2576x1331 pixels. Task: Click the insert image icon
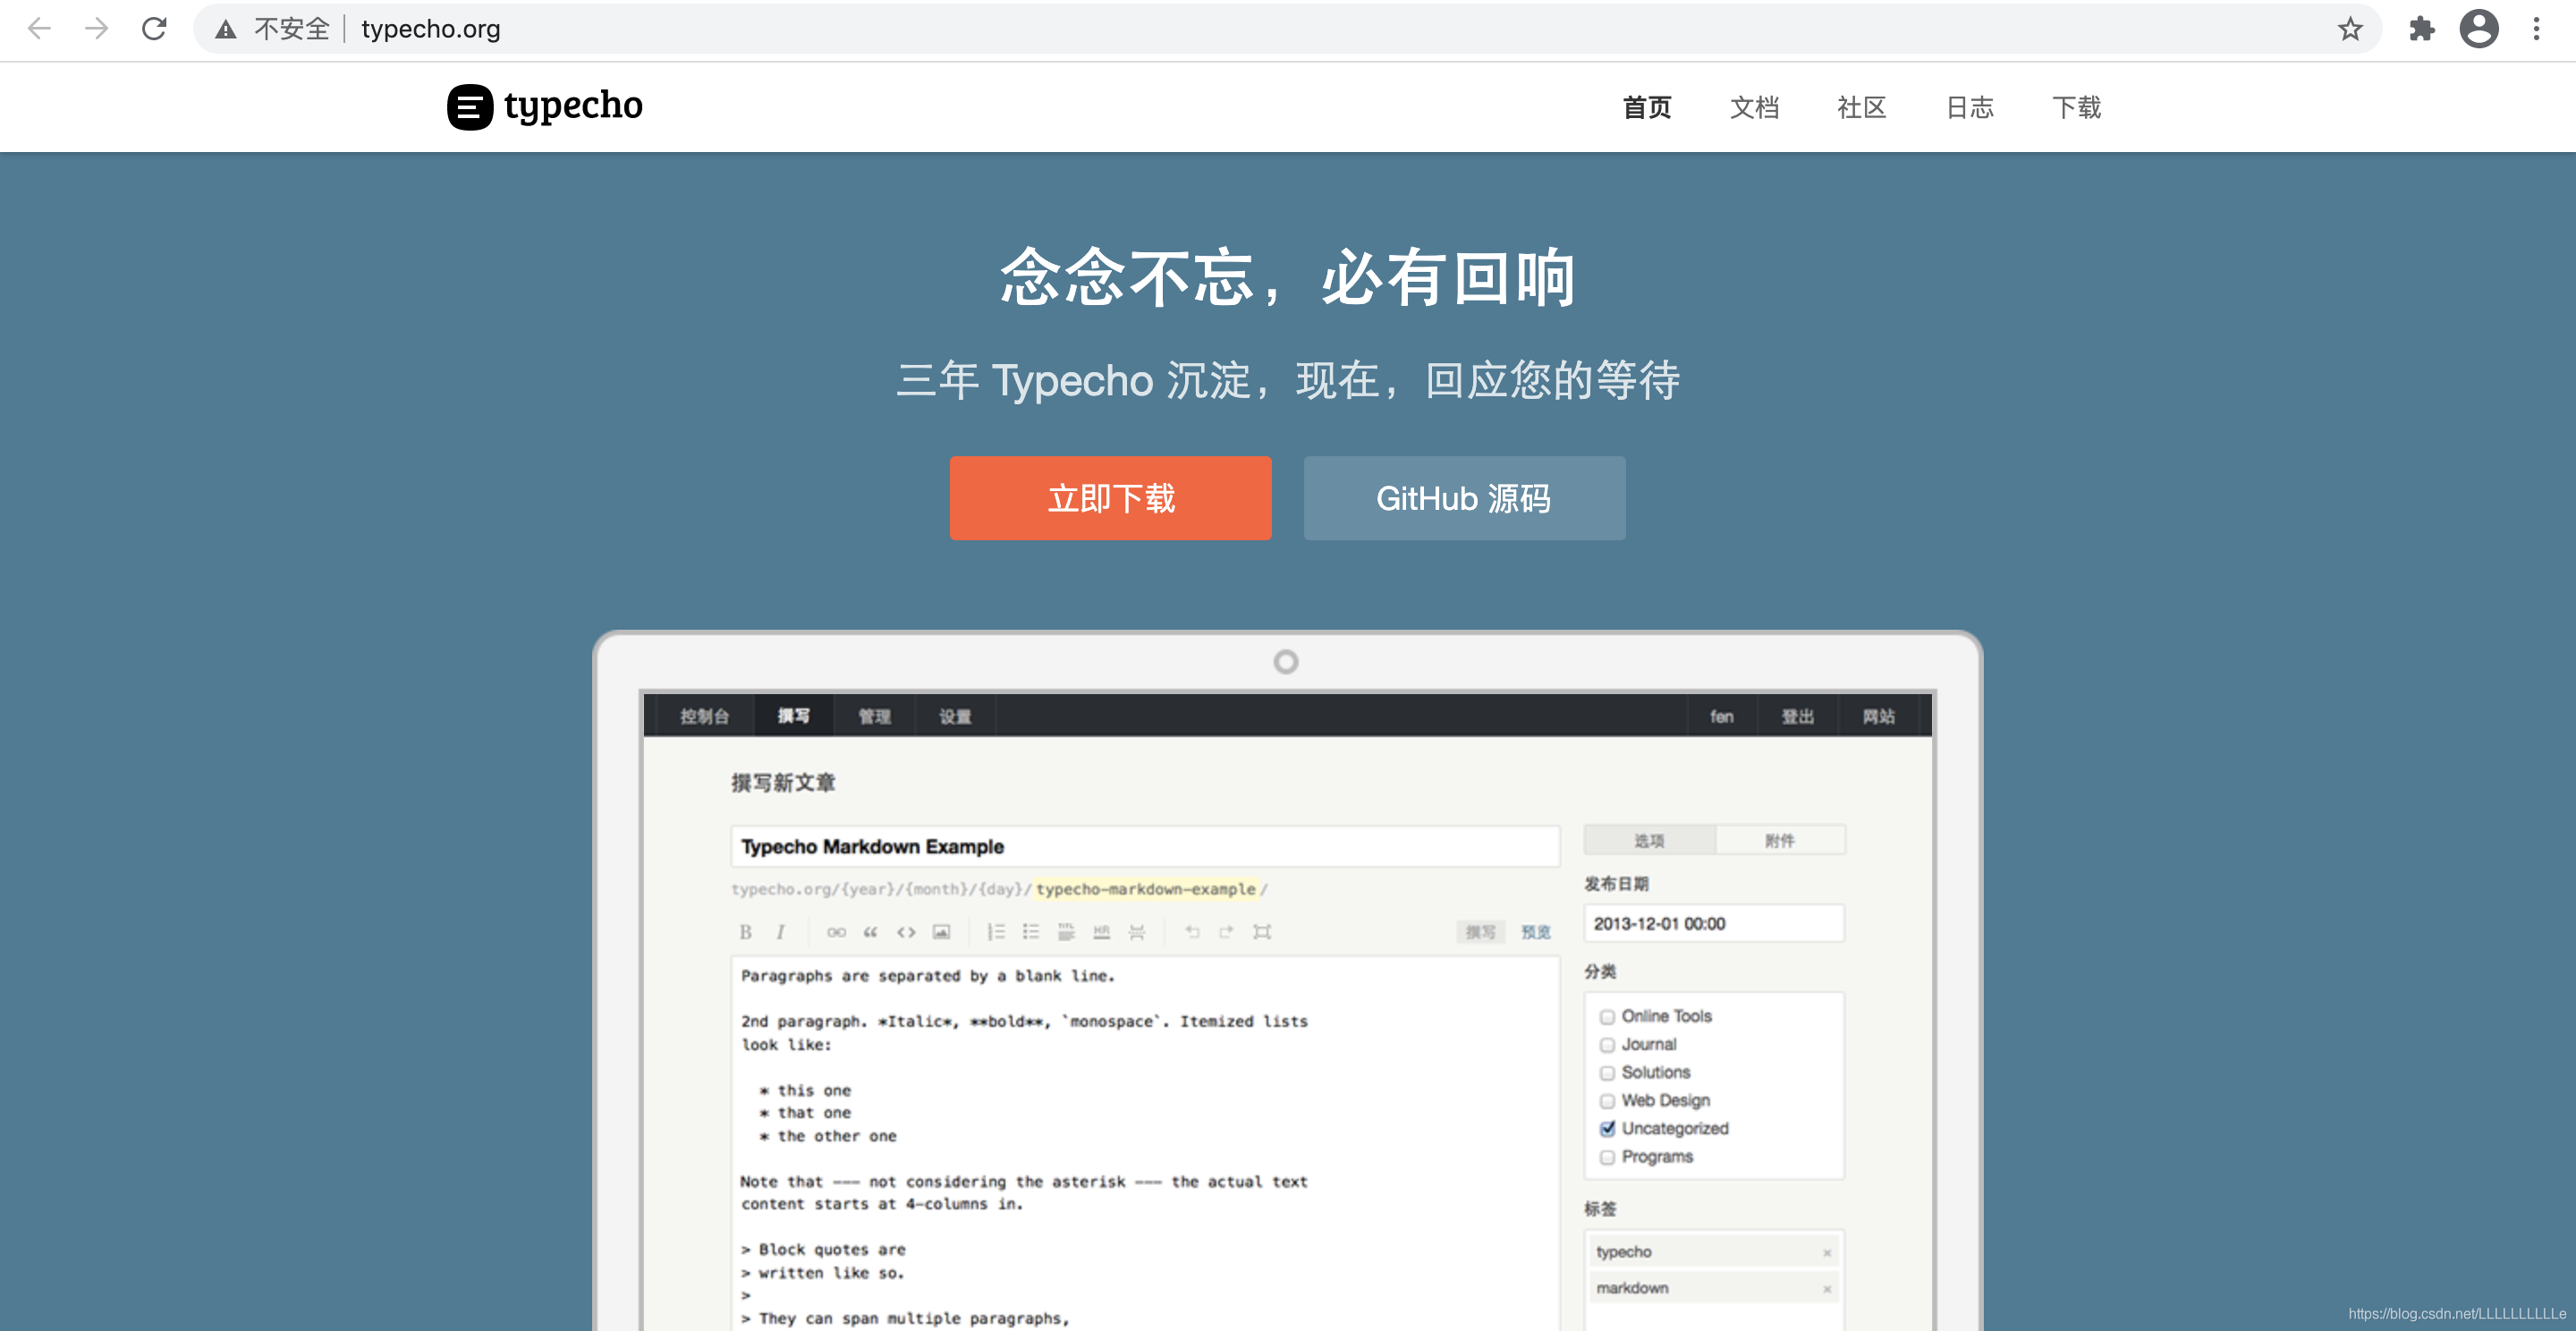coord(941,932)
